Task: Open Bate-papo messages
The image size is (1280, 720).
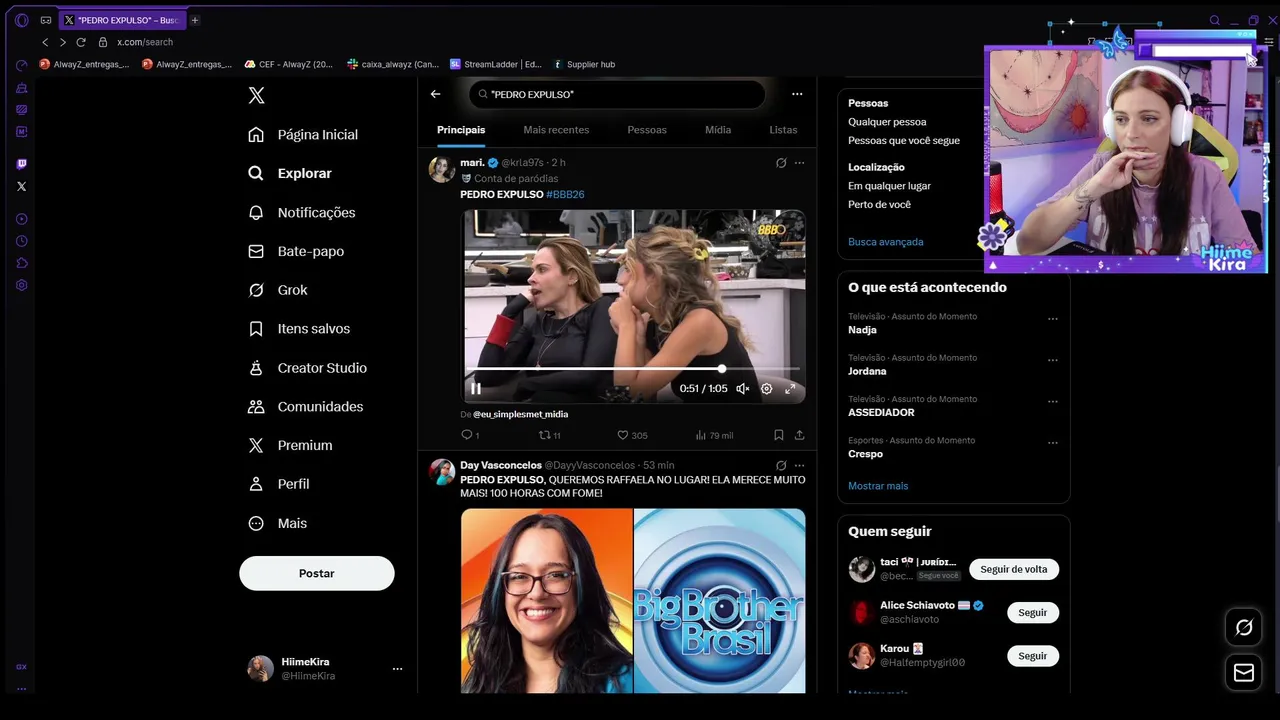Action: point(296,251)
